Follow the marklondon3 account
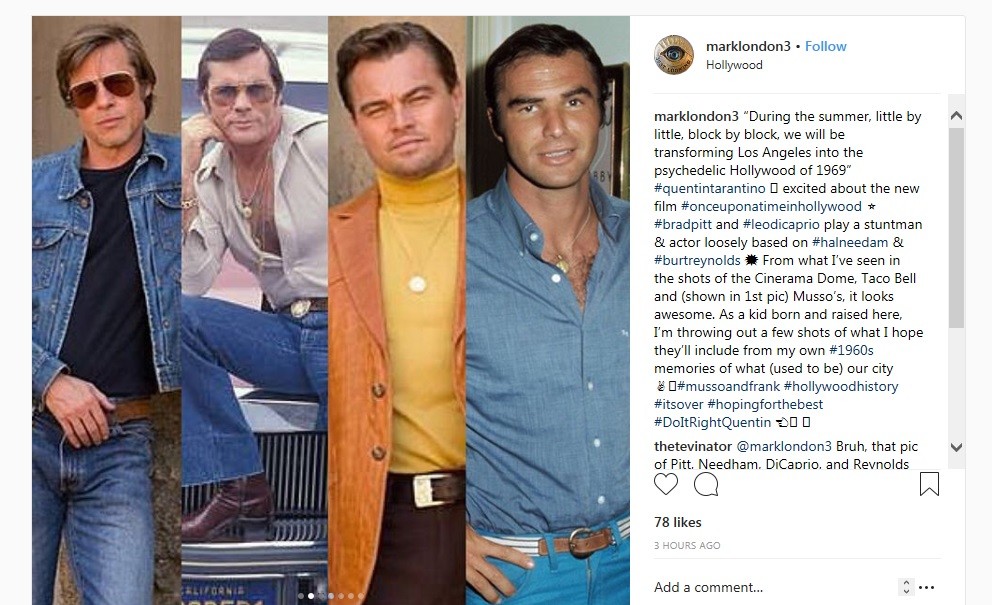This screenshot has width=992, height=605. pyautogui.click(x=826, y=46)
